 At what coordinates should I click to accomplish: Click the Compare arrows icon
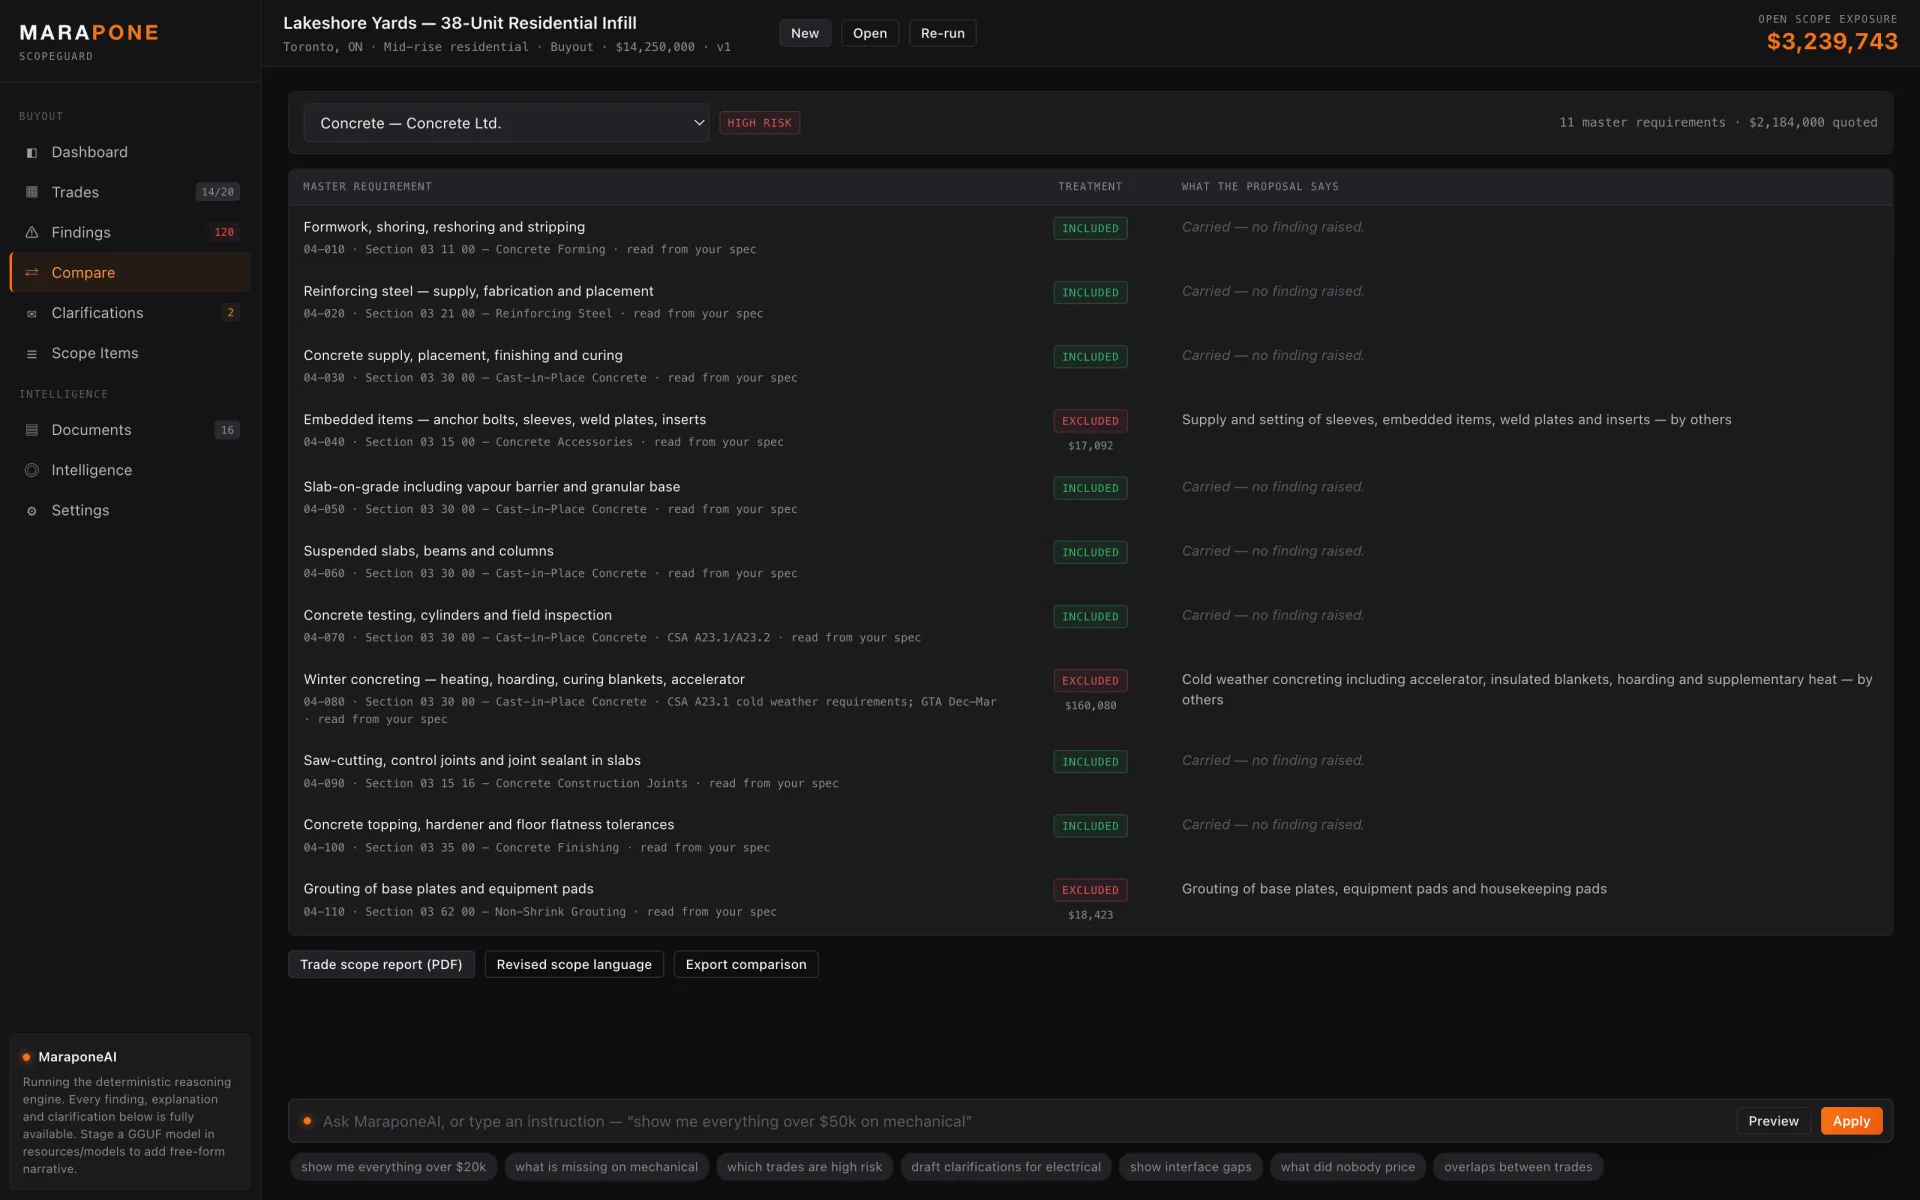pyautogui.click(x=32, y=272)
